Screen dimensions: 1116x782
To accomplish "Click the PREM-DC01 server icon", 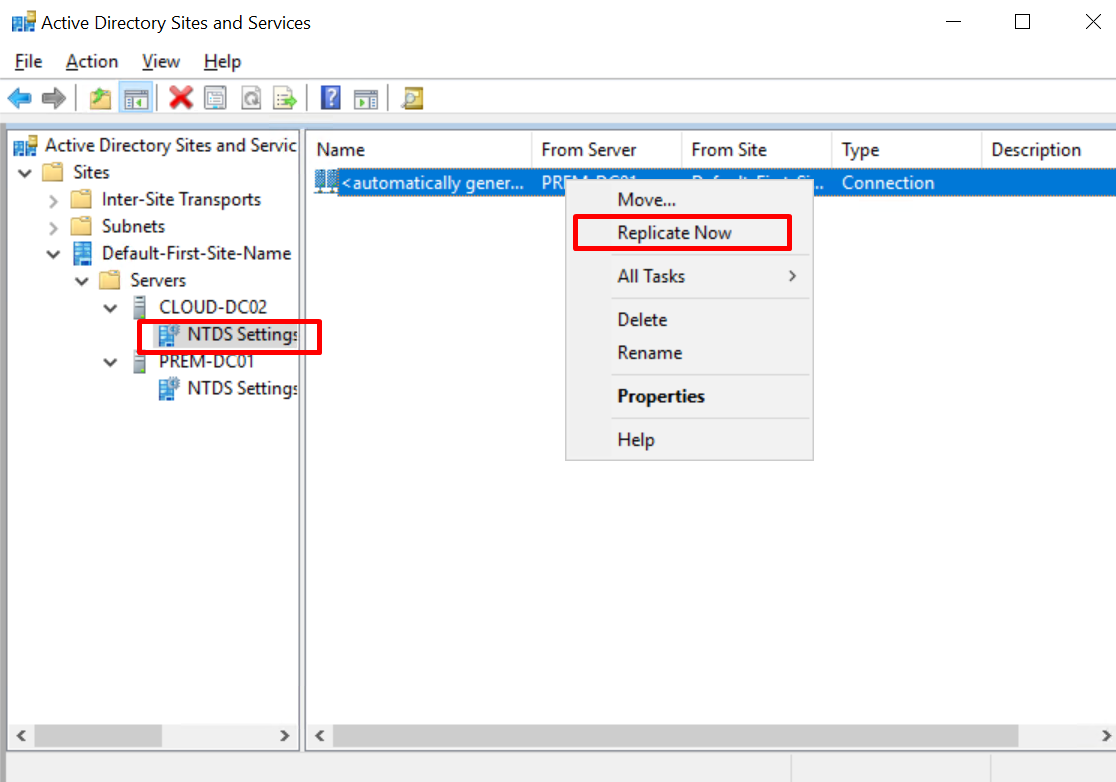I will pyautogui.click(x=140, y=361).
